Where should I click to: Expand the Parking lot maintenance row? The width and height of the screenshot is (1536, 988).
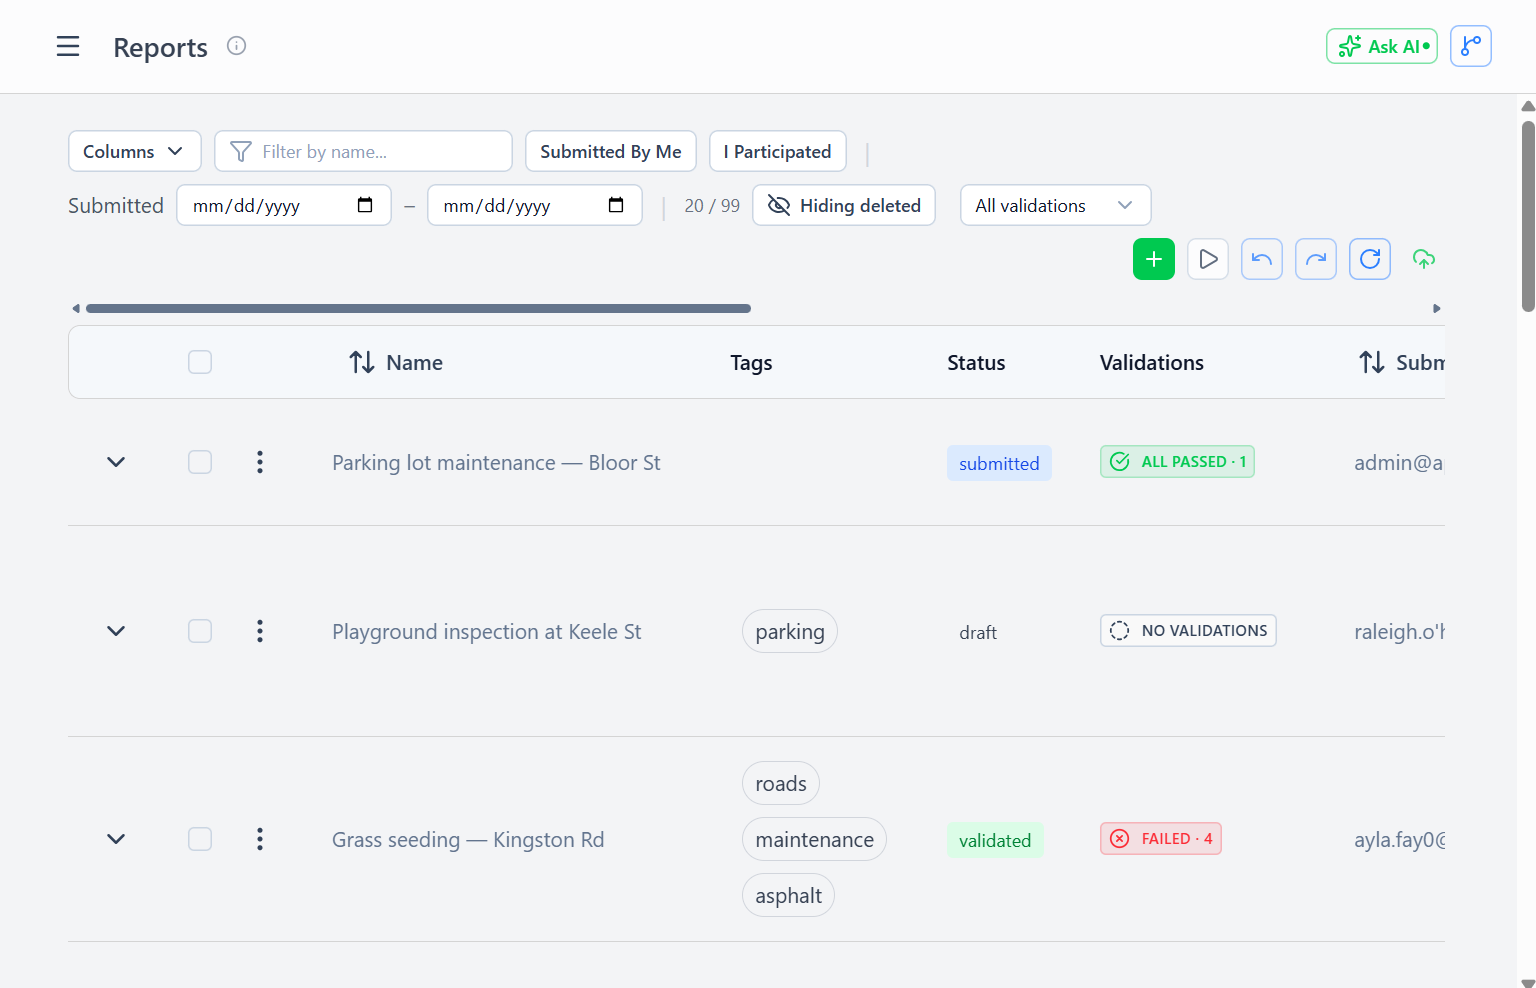tap(116, 462)
